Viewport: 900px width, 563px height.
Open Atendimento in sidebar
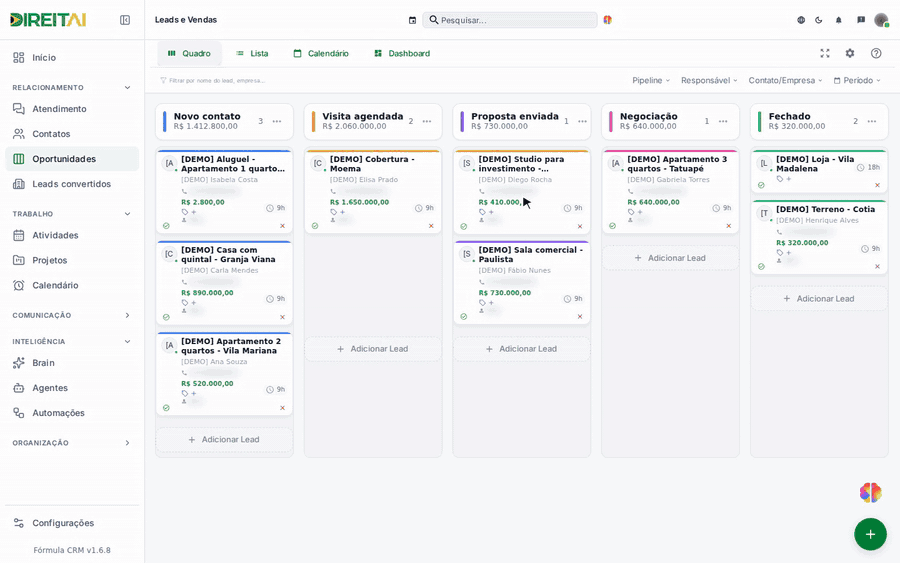click(x=72, y=109)
